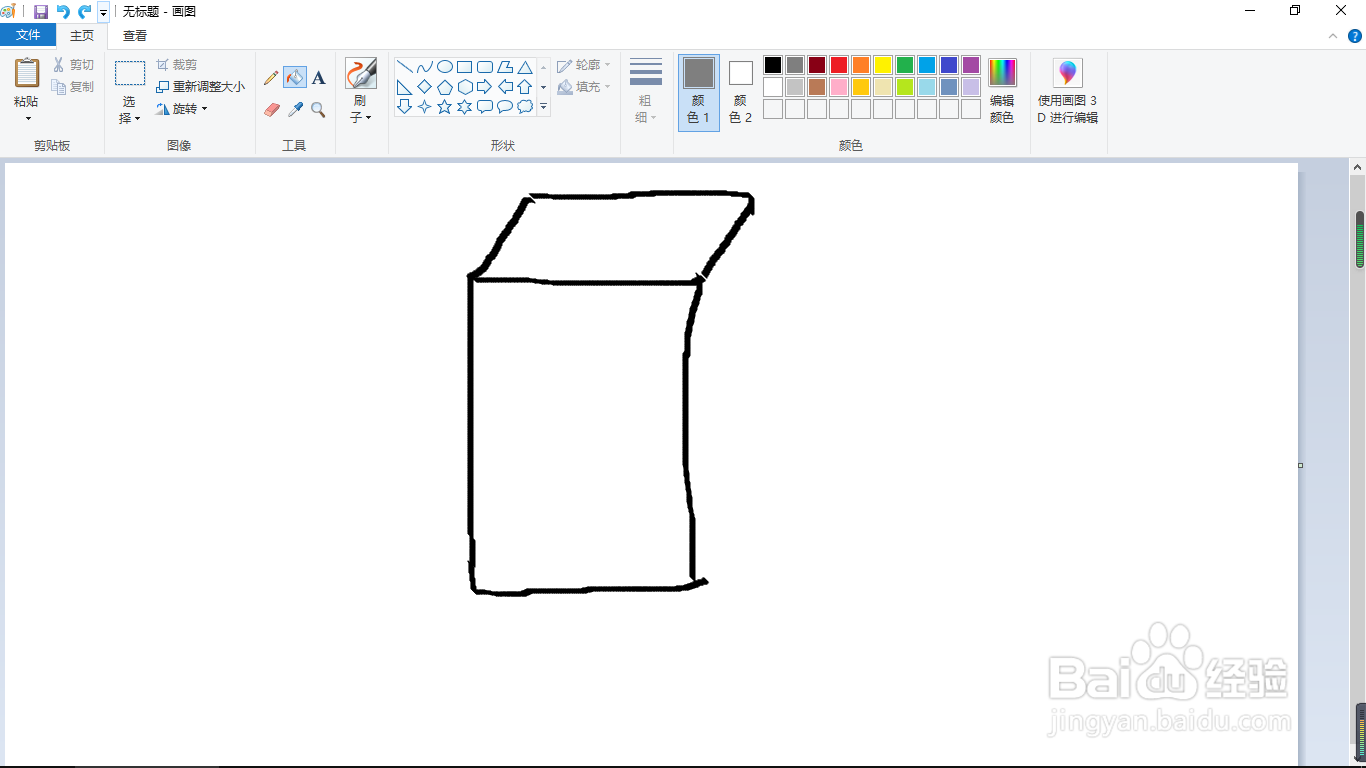The image size is (1366, 768).
Task: Open the Size (粗细) line thickness dropdown
Action: pyautogui.click(x=646, y=91)
